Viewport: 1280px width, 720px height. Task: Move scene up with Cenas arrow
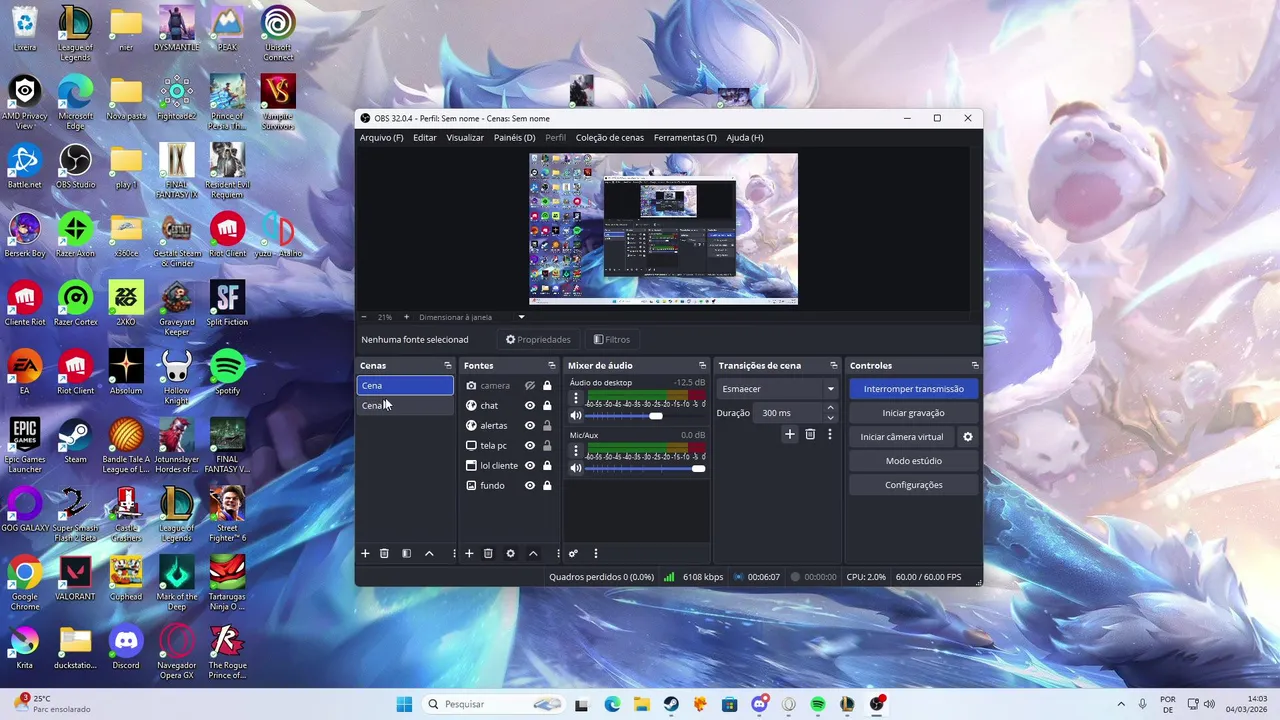pyautogui.click(x=429, y=553)
